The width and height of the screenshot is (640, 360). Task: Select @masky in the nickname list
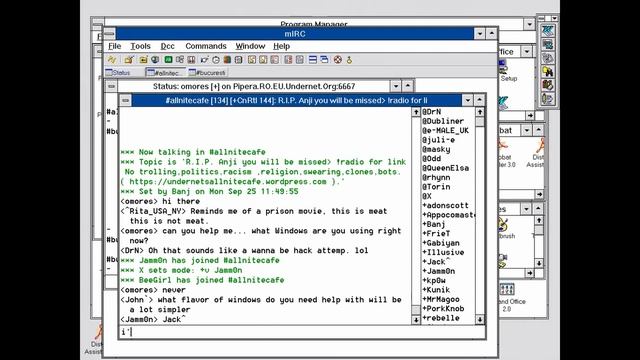pos(436,149)
